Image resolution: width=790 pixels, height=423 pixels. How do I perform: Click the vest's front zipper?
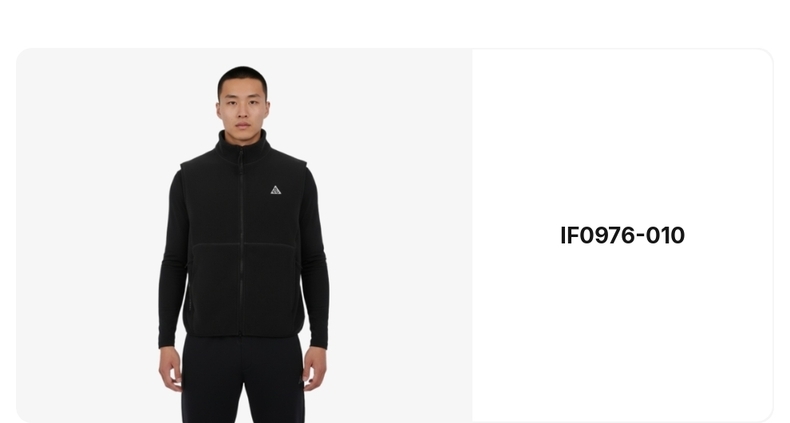[241, 242]
